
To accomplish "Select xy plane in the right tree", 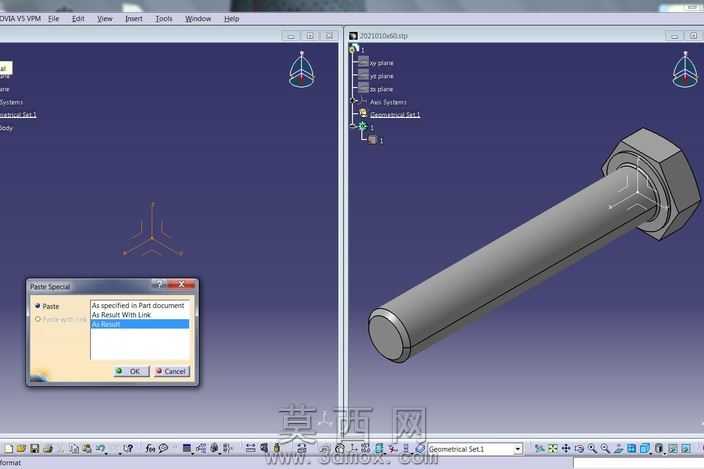I will (x=381, y=63).
